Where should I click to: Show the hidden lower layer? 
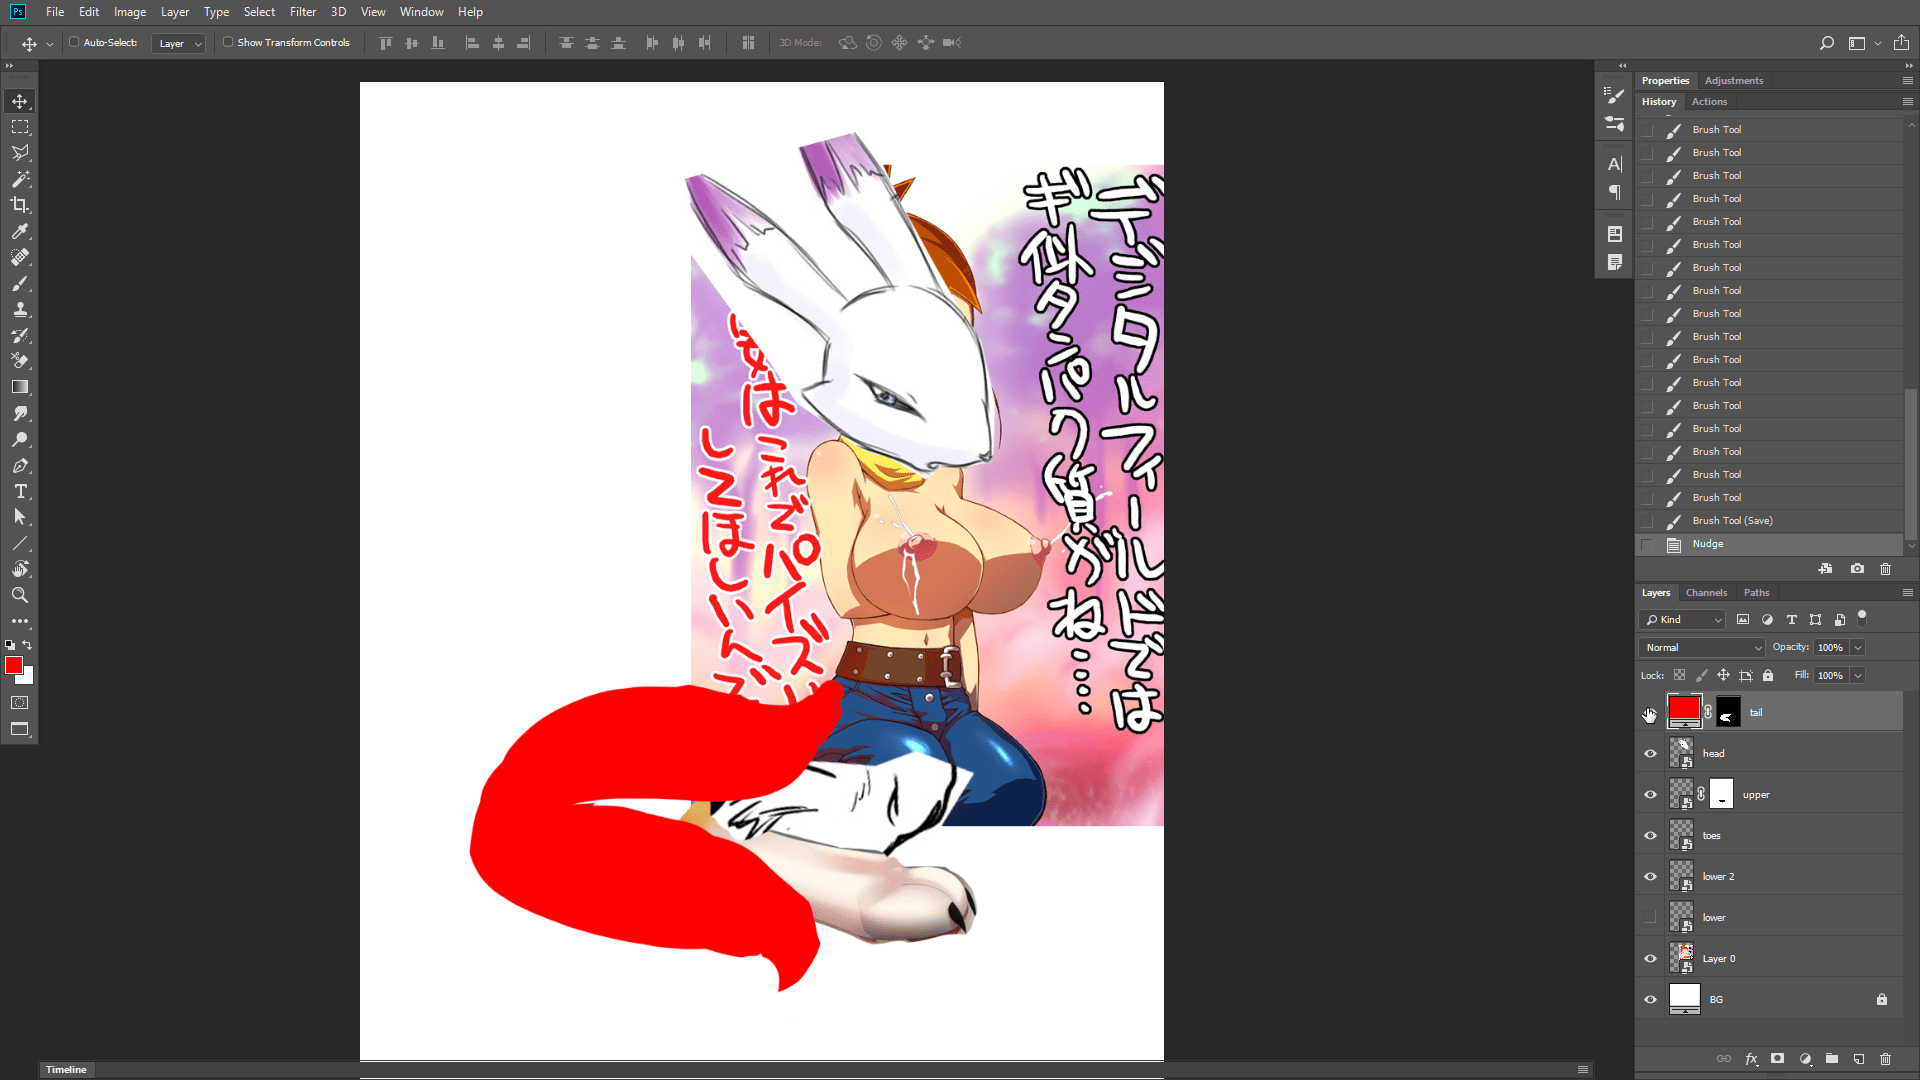pyautogui.click(x=1650, y=918)
